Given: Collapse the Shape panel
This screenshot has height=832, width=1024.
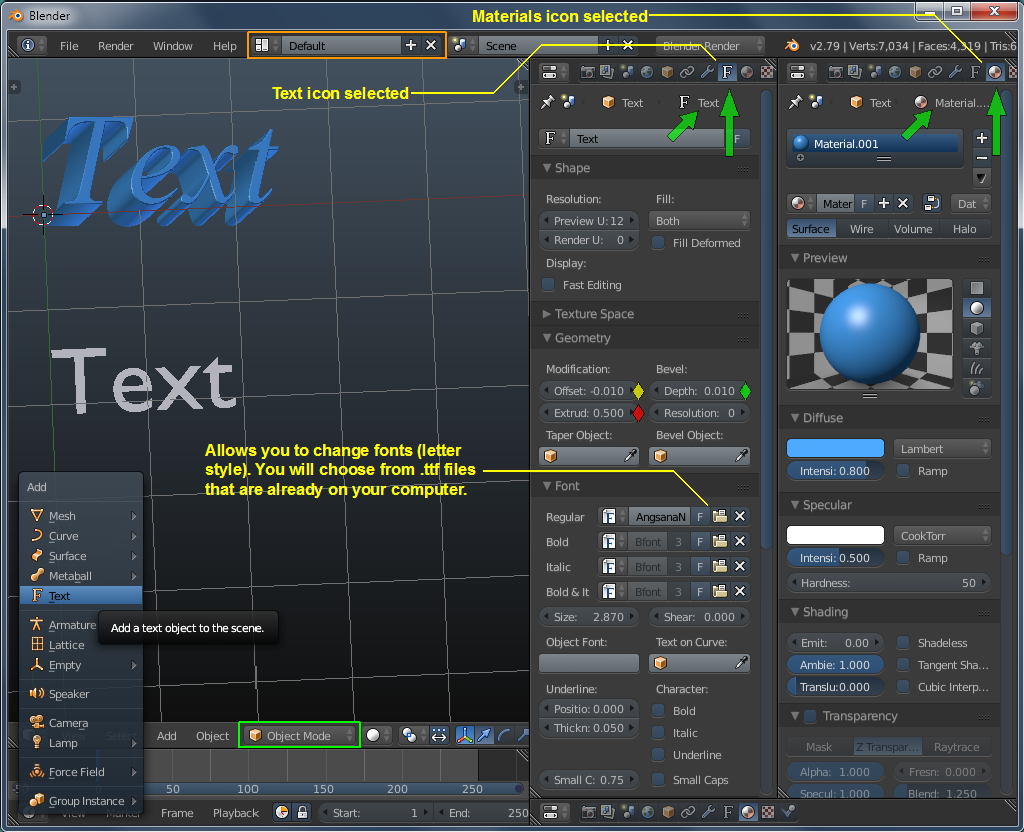Looking at the screenshot, I should click(x=547, y=168).
